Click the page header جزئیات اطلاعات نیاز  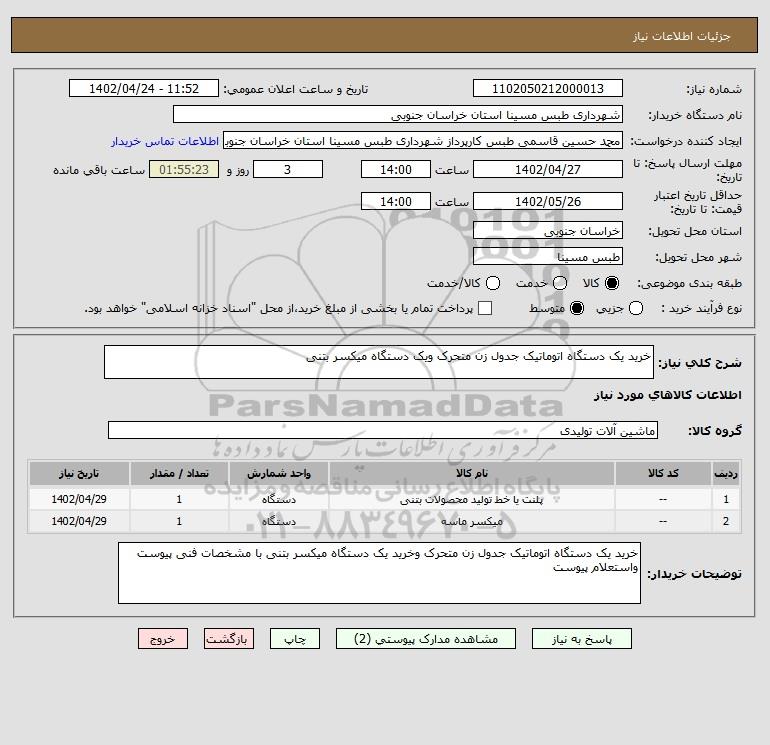[681, 36]
